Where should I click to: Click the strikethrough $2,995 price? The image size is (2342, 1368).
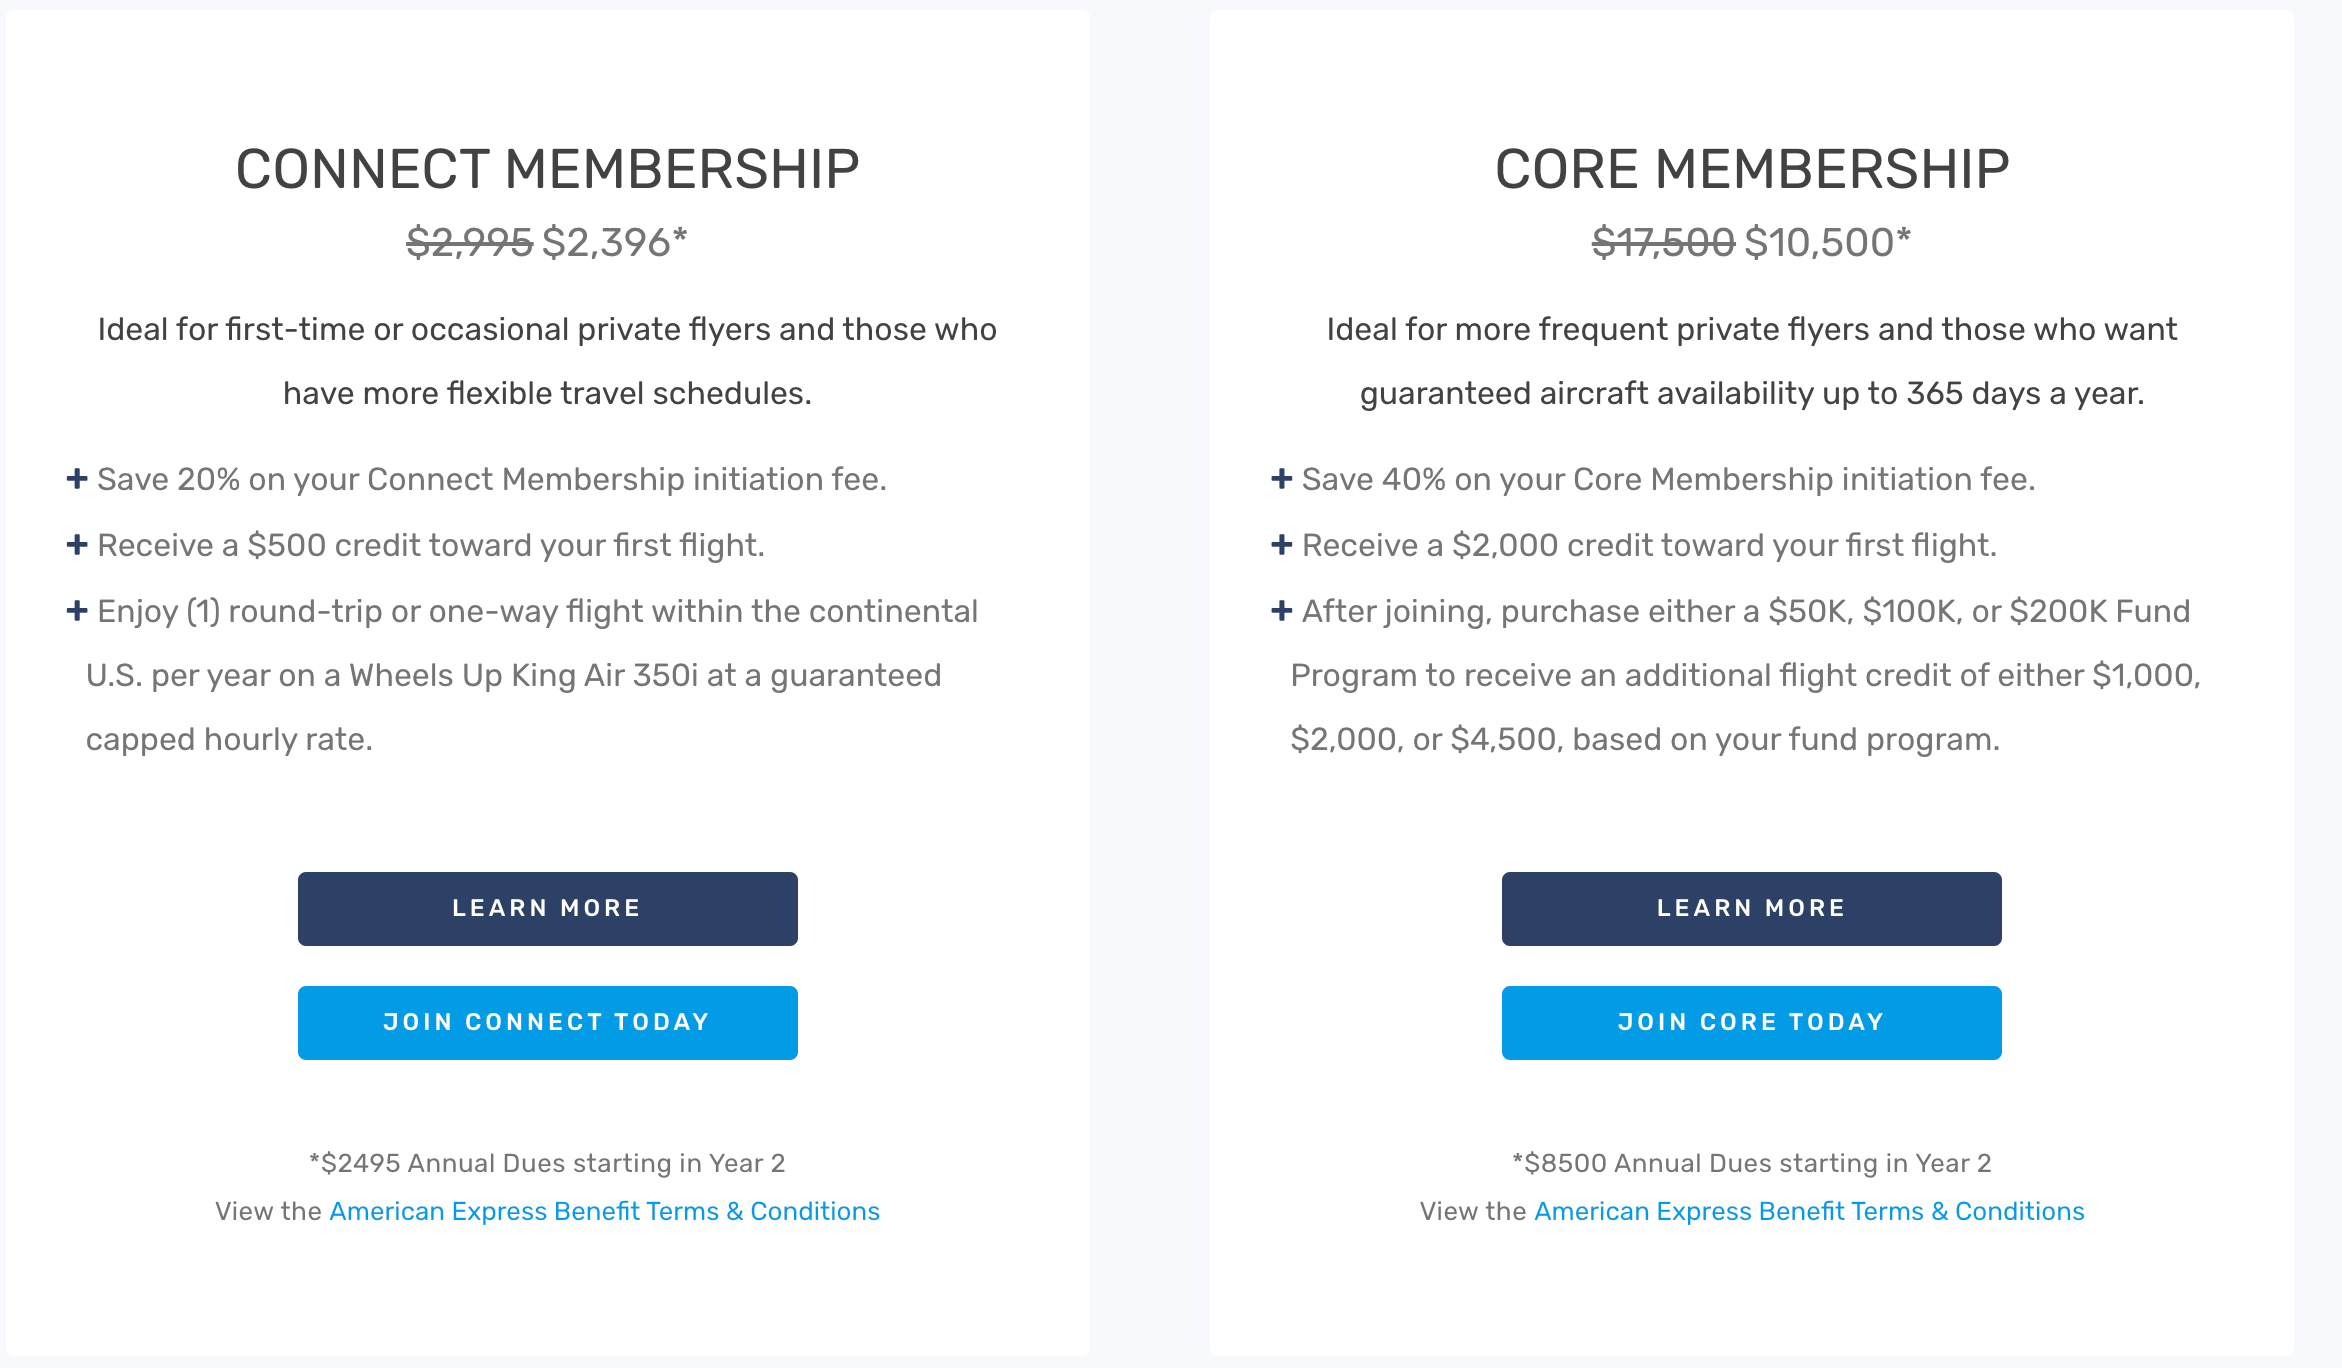click(467, 242)
